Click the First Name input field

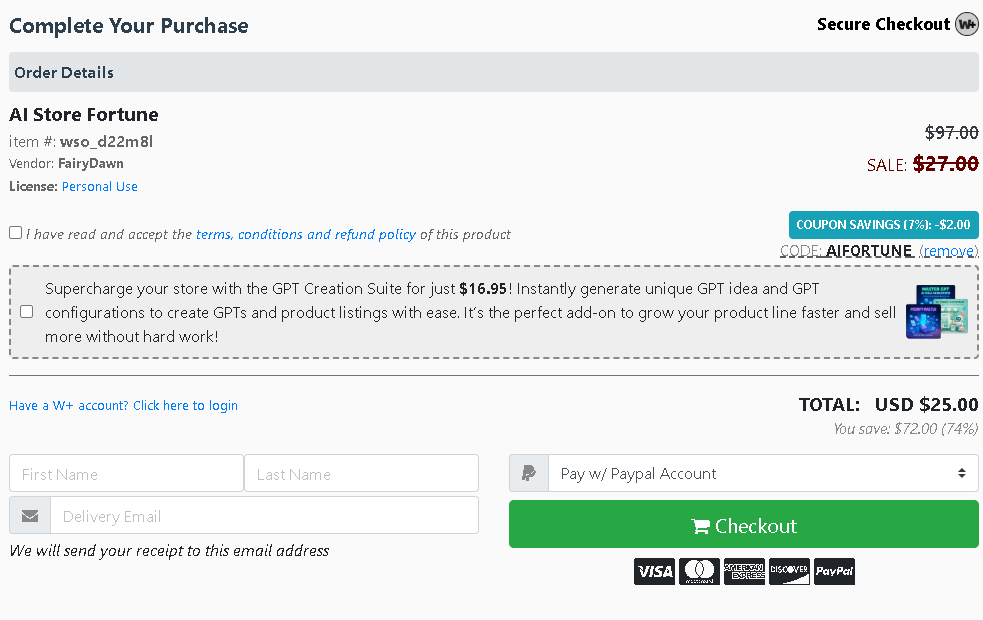point(125,472)
